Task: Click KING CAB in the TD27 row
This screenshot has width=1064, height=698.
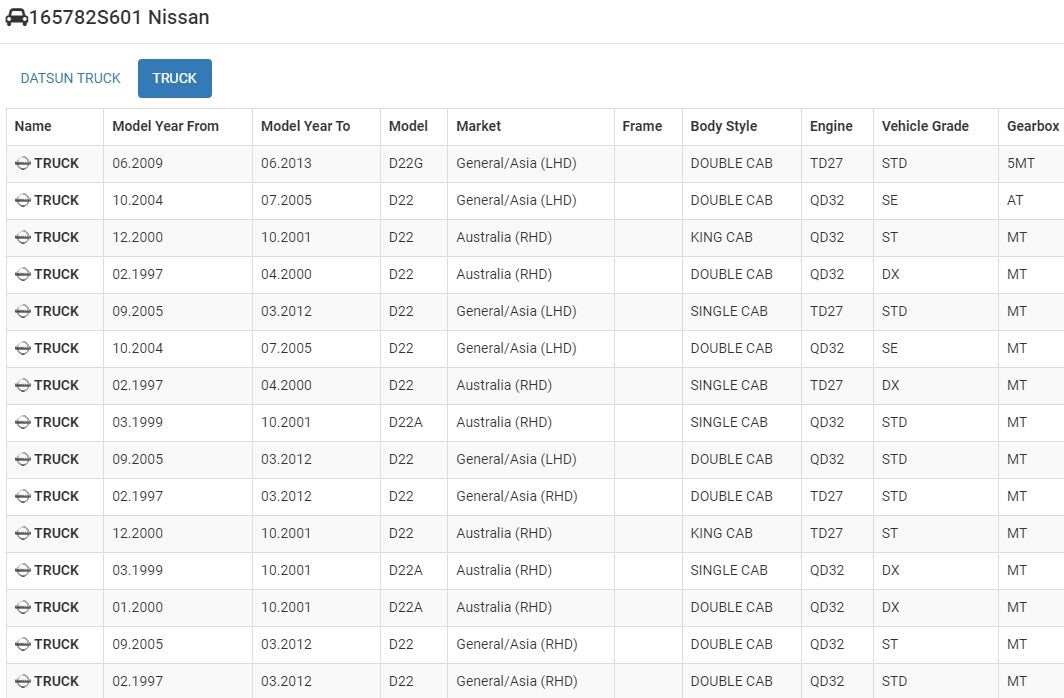Action: point(721,533)
